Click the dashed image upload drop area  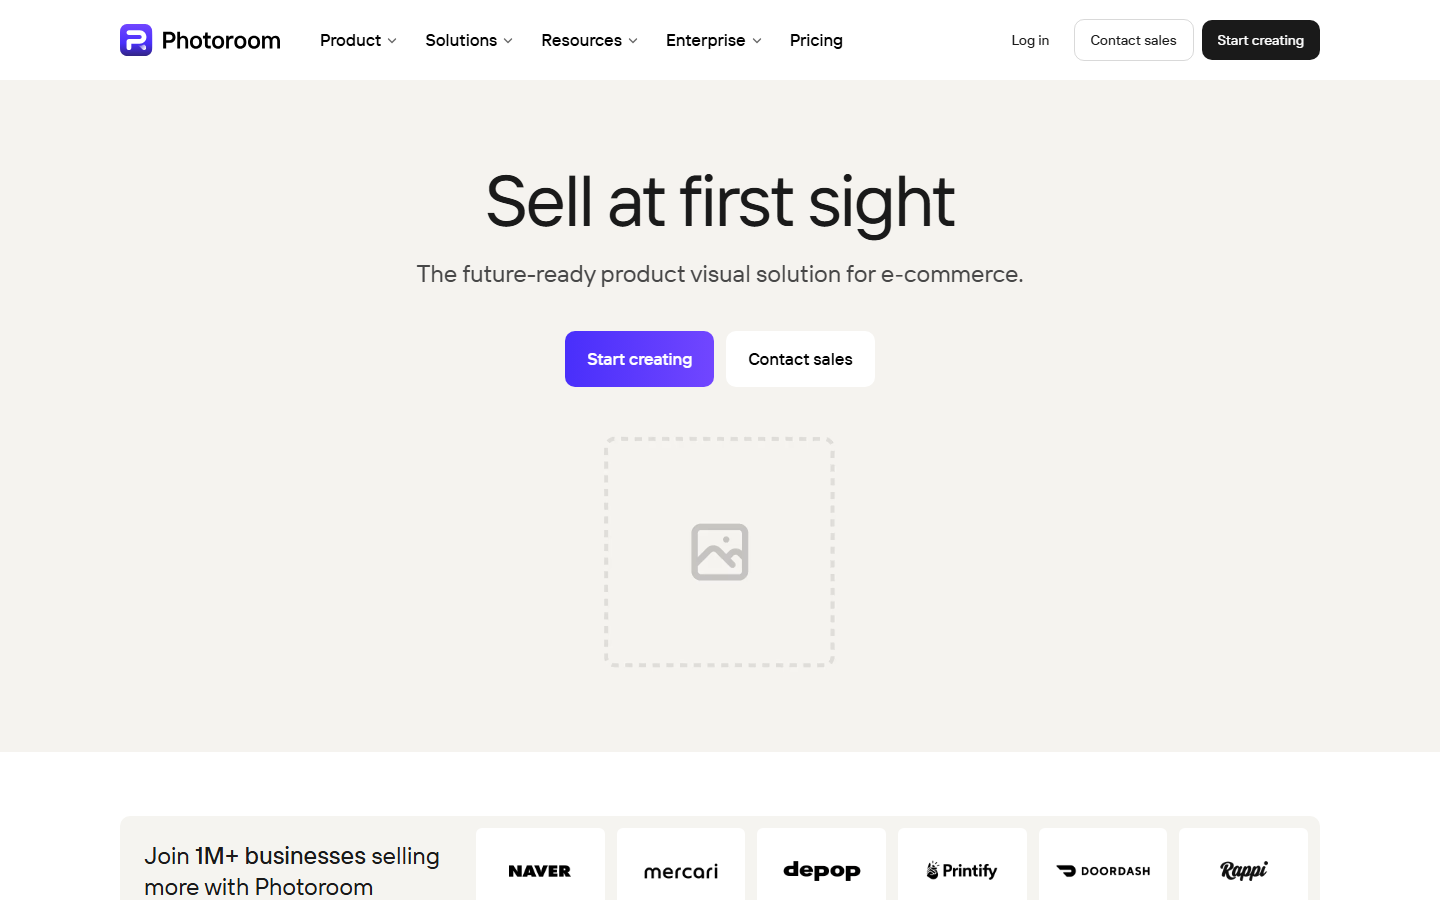(x=719, y=552)
